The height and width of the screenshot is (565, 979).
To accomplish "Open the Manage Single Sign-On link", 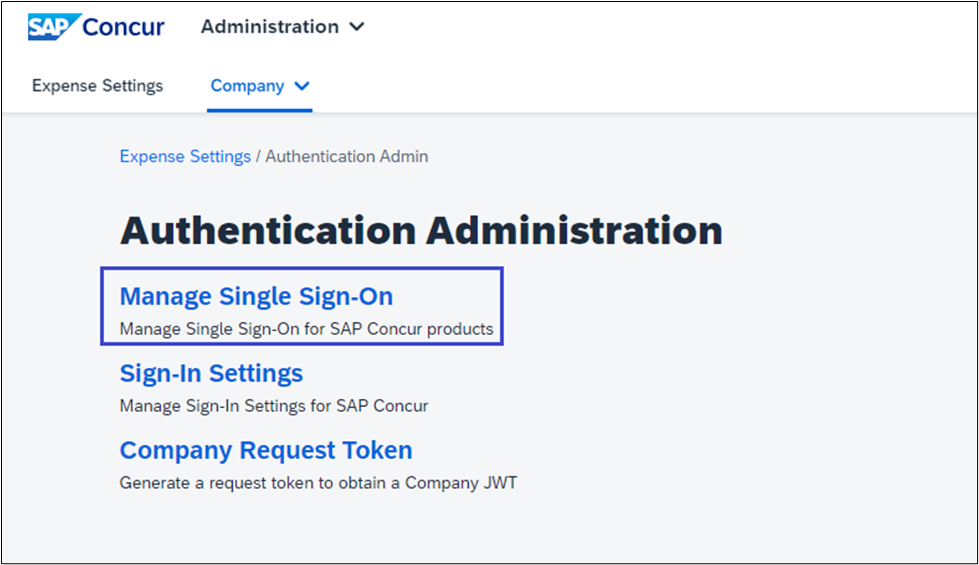I will point(256,296).
